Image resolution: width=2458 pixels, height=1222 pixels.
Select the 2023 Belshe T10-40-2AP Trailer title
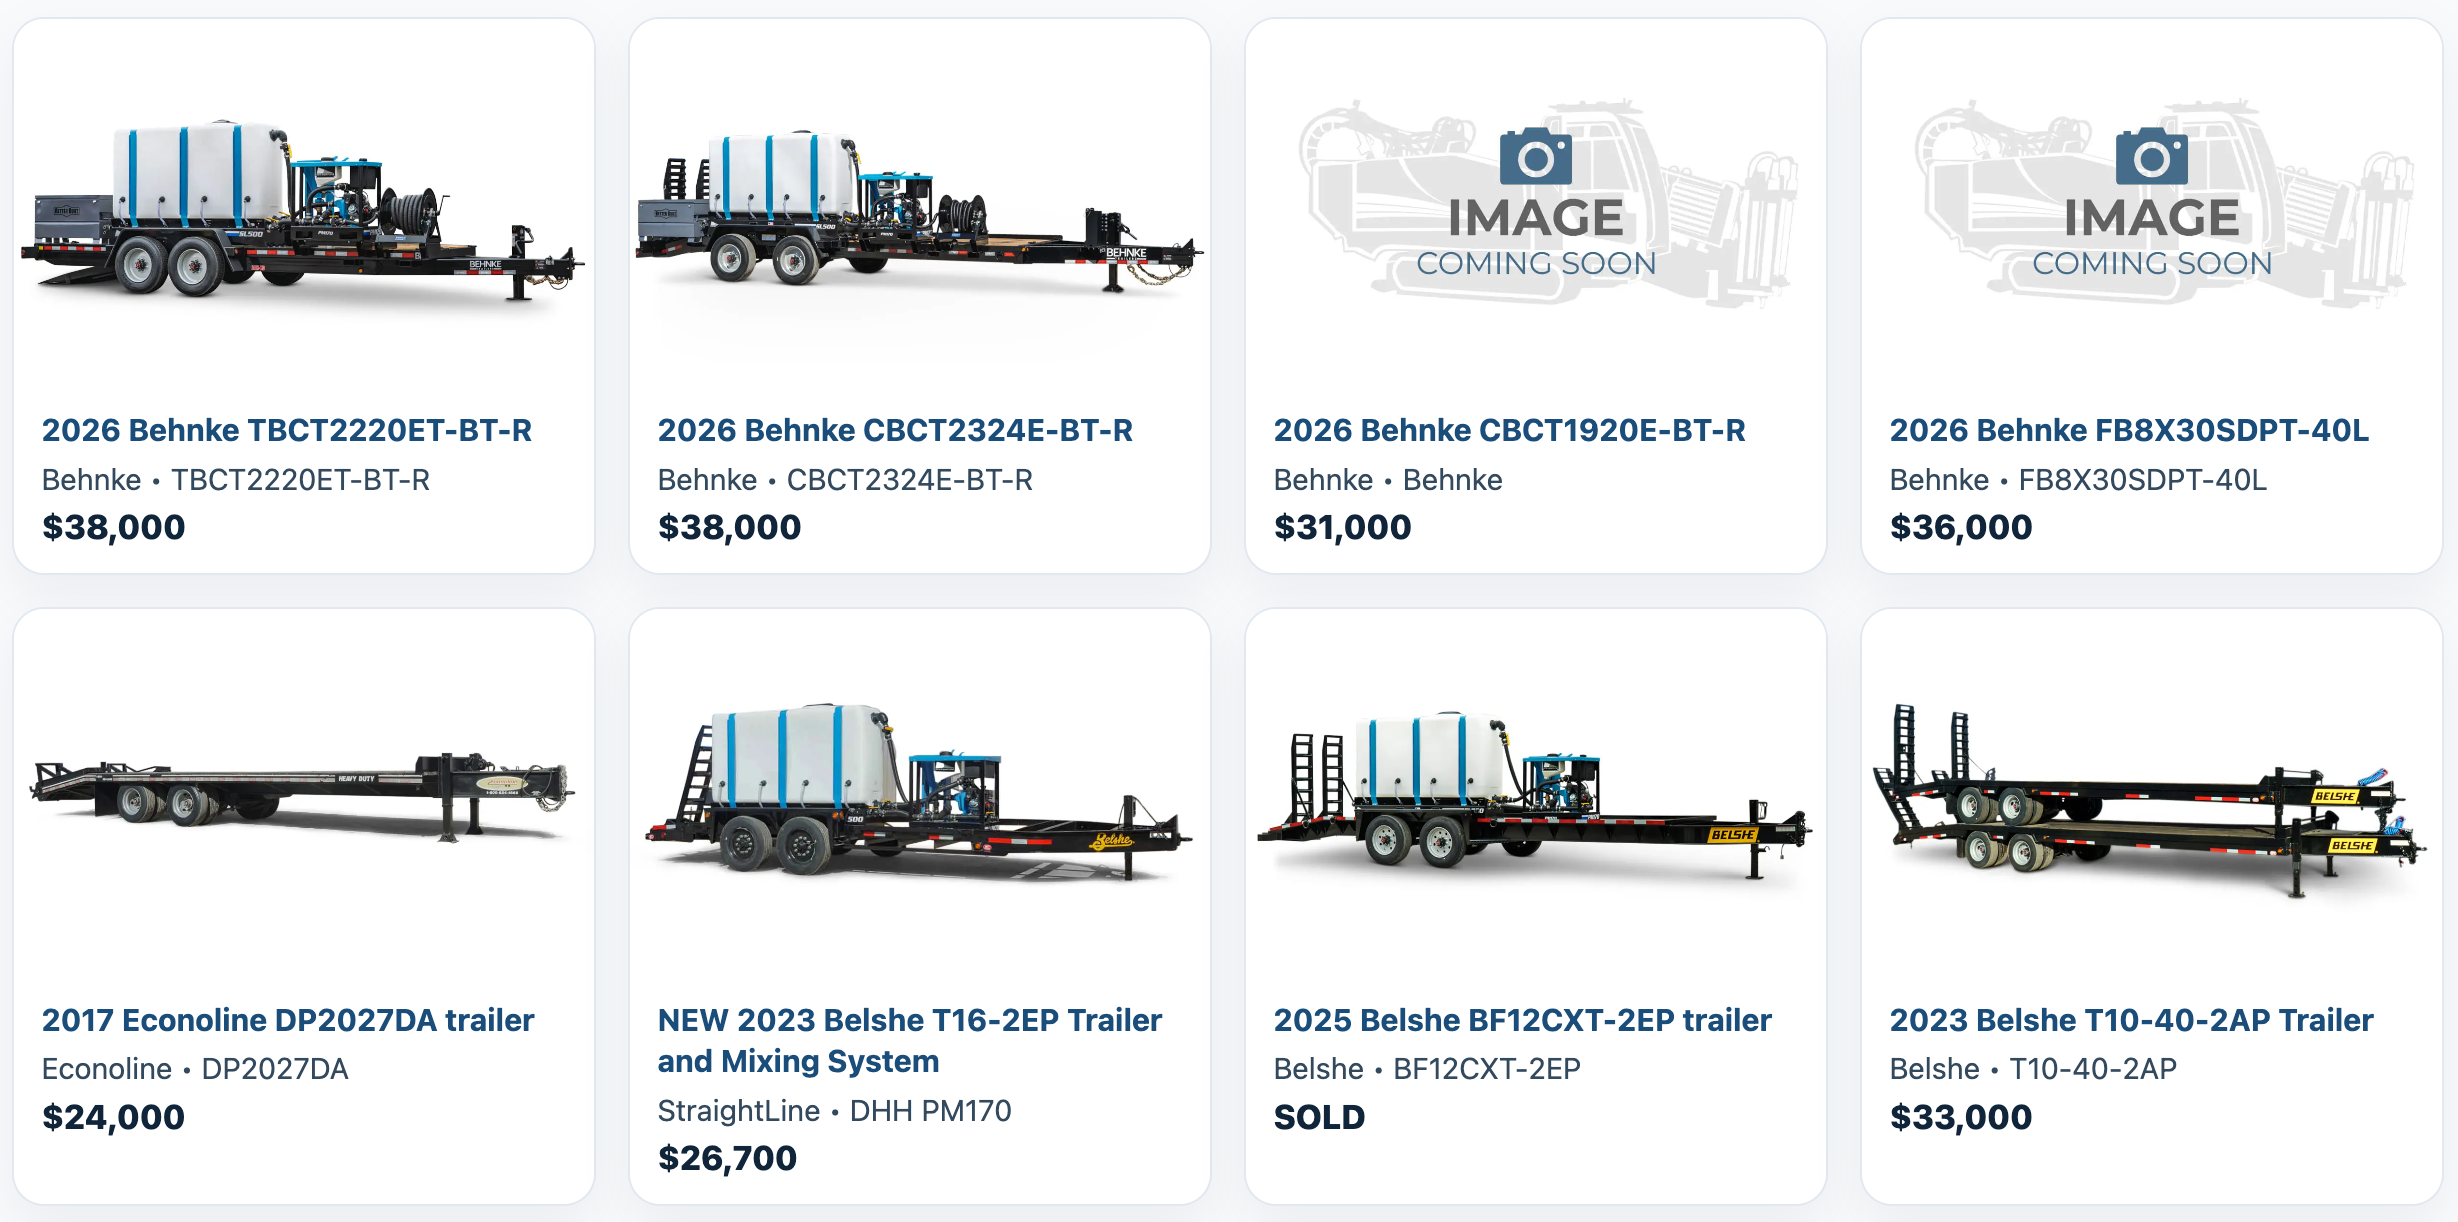tap(2131, 1020)
